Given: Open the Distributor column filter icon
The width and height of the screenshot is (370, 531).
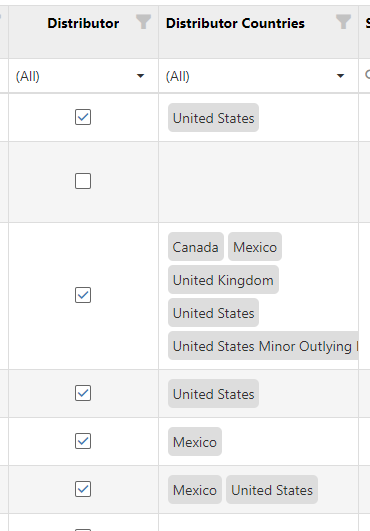Looking at the screenshot, I should click(x=143, y=22).
